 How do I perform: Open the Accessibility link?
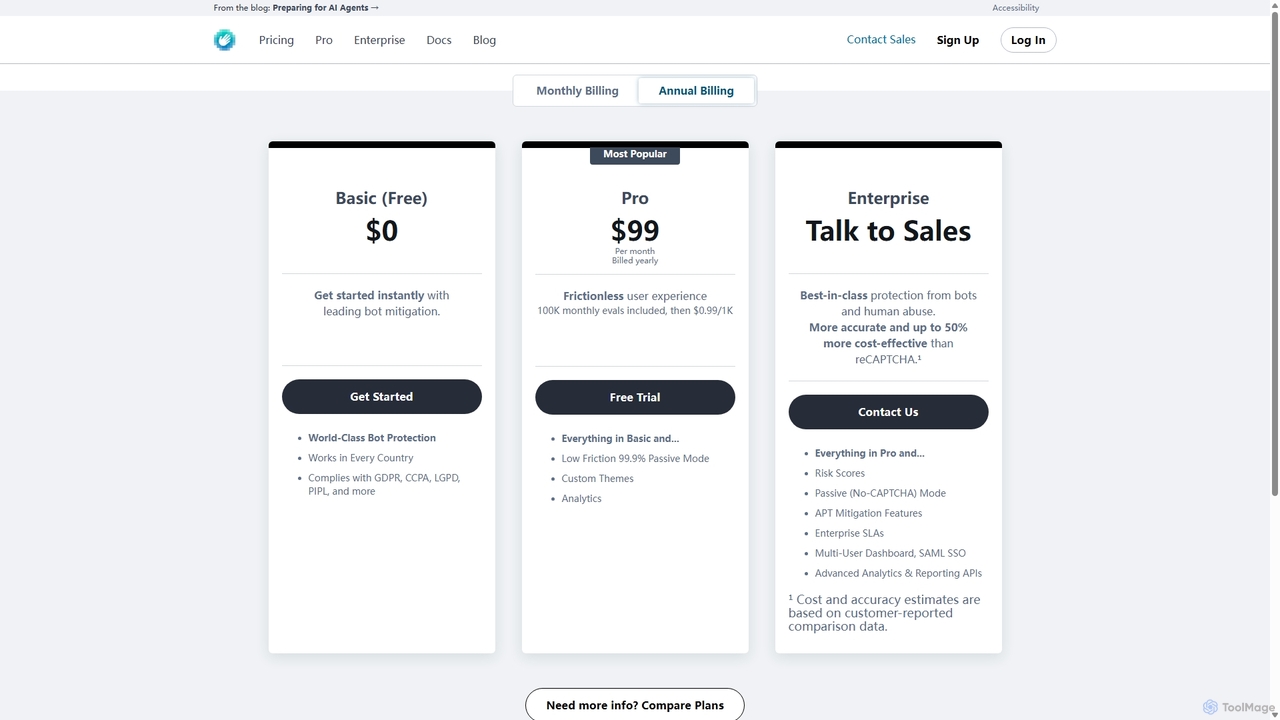1015,8
